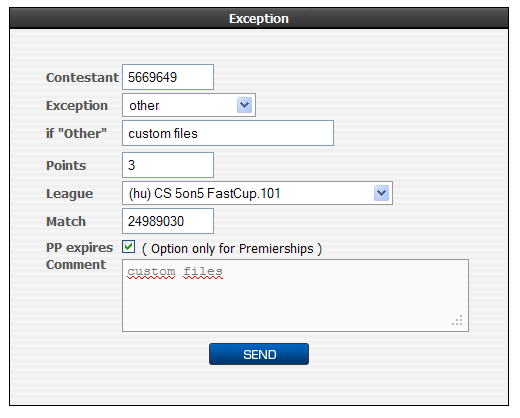
Task: Click the Option only for Premierships text
Action: (232, 249)
